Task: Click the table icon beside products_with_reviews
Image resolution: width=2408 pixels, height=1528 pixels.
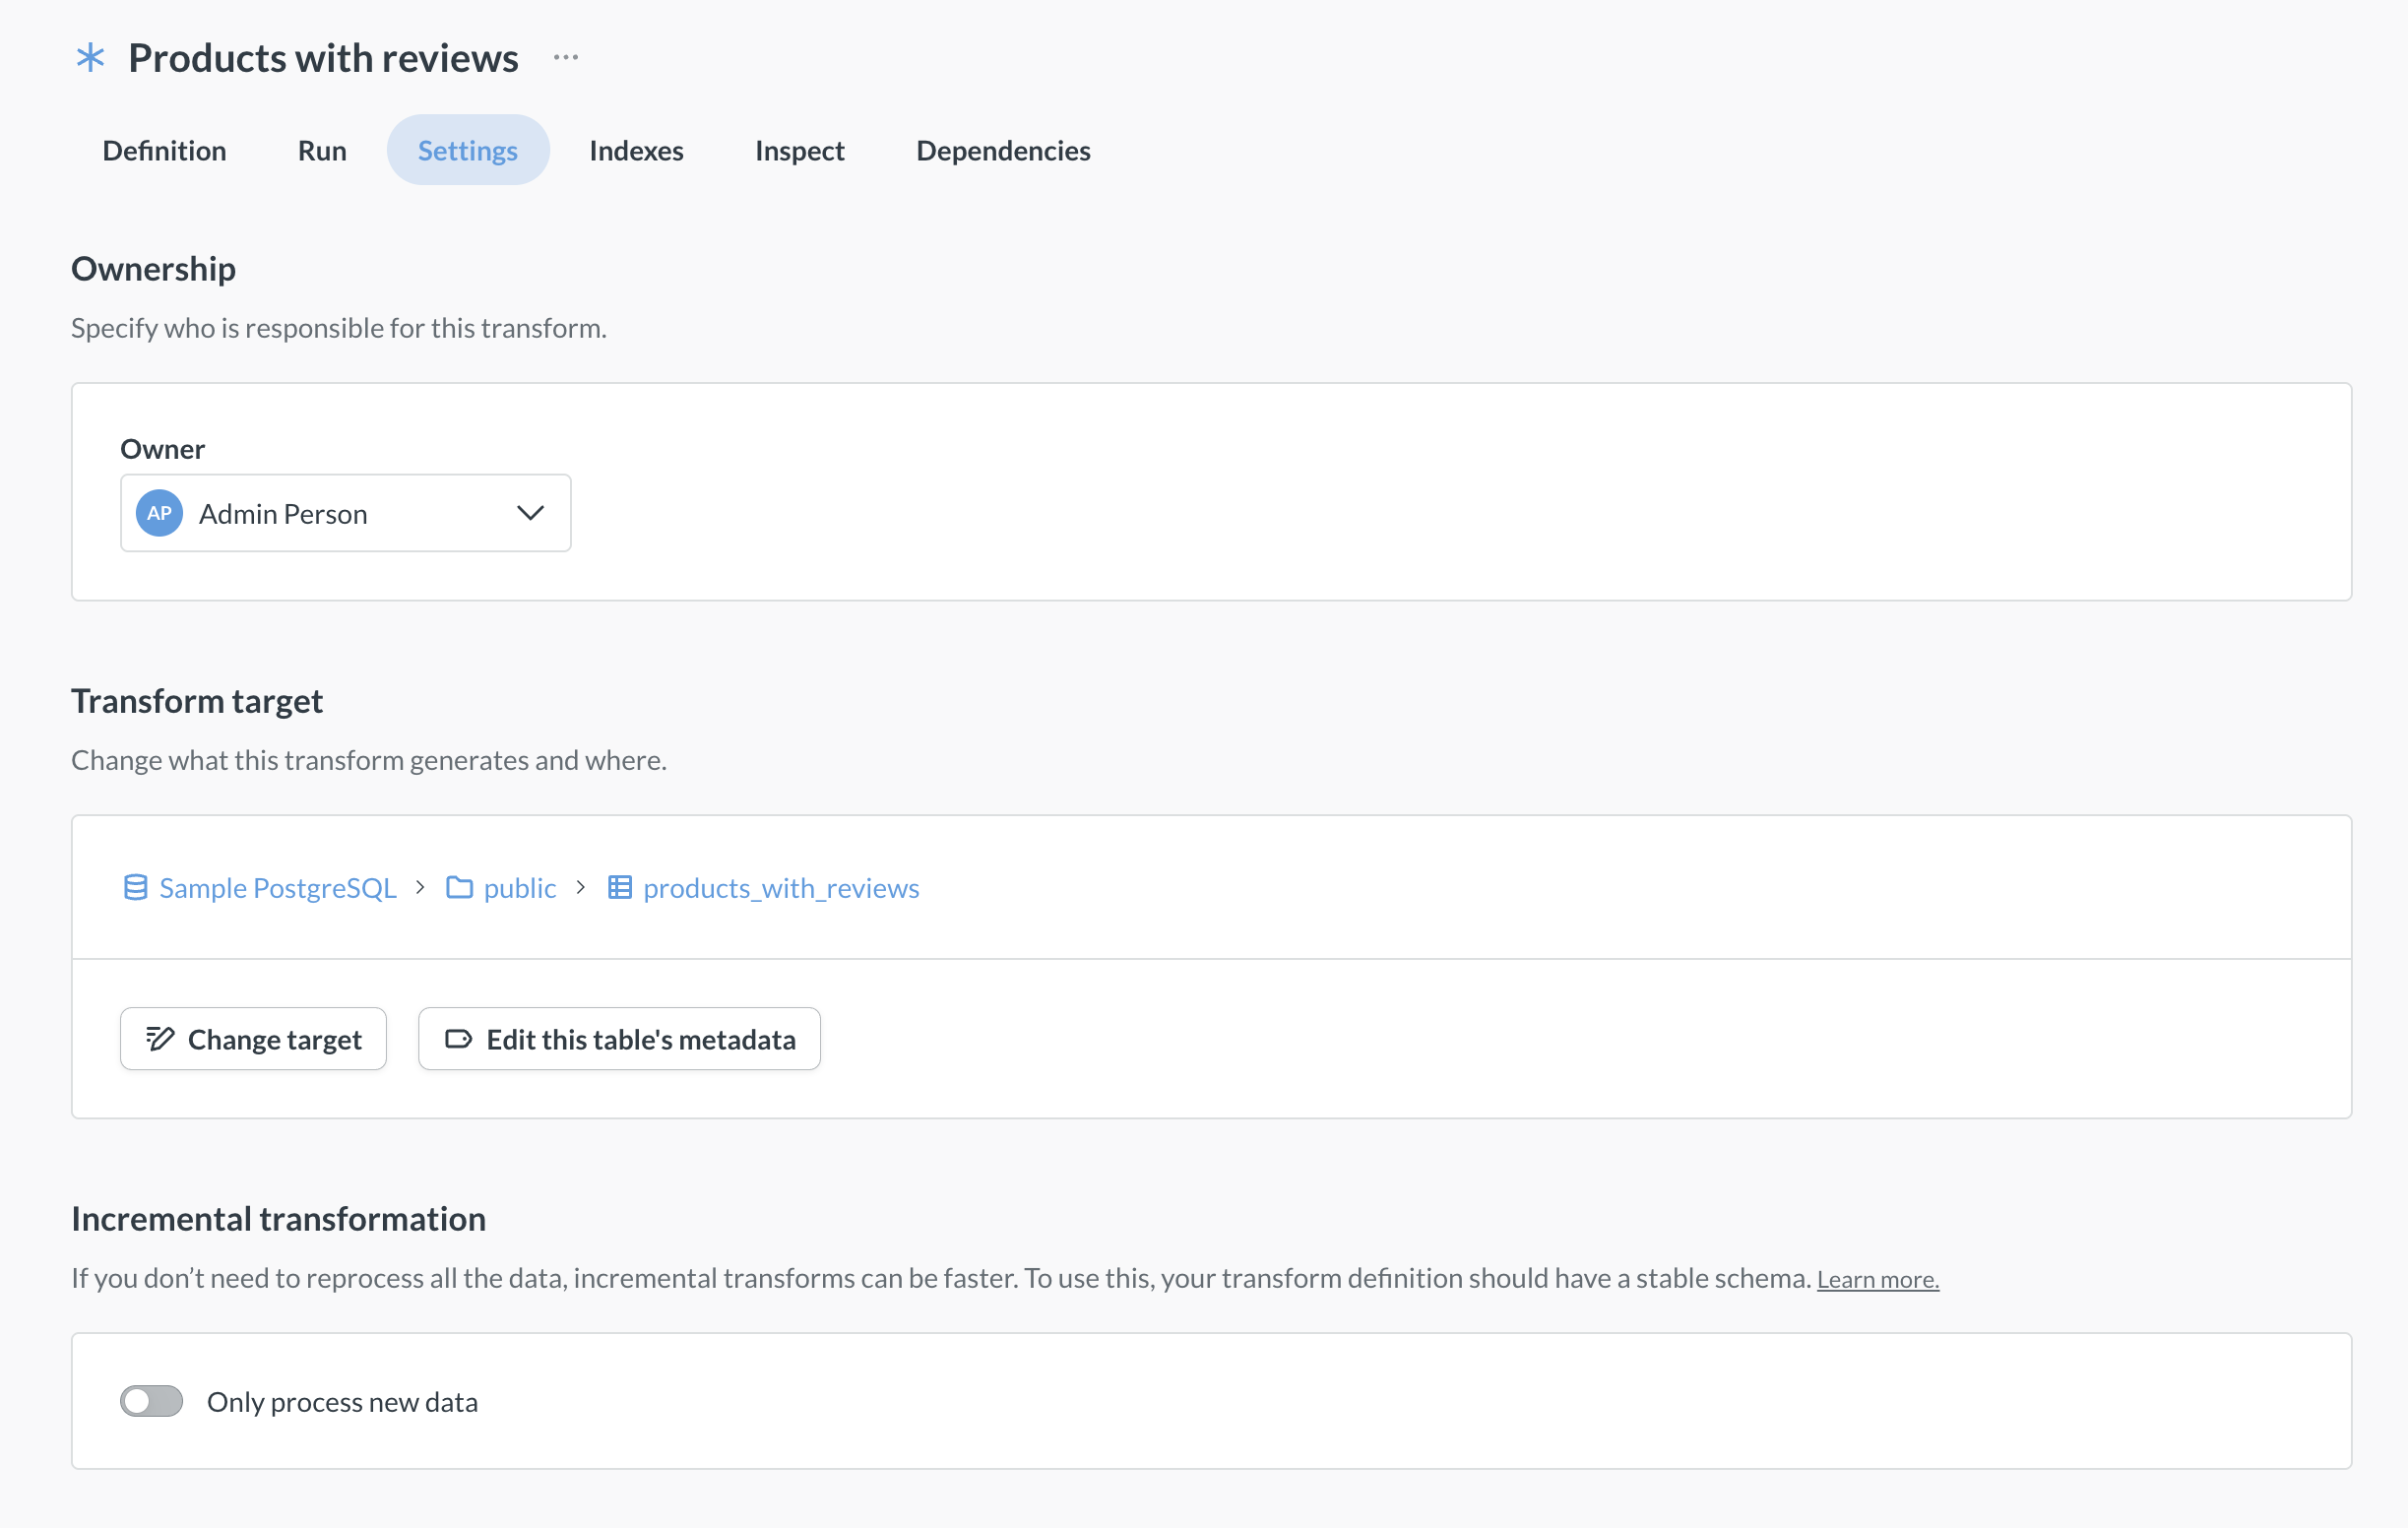Action: 620,887
